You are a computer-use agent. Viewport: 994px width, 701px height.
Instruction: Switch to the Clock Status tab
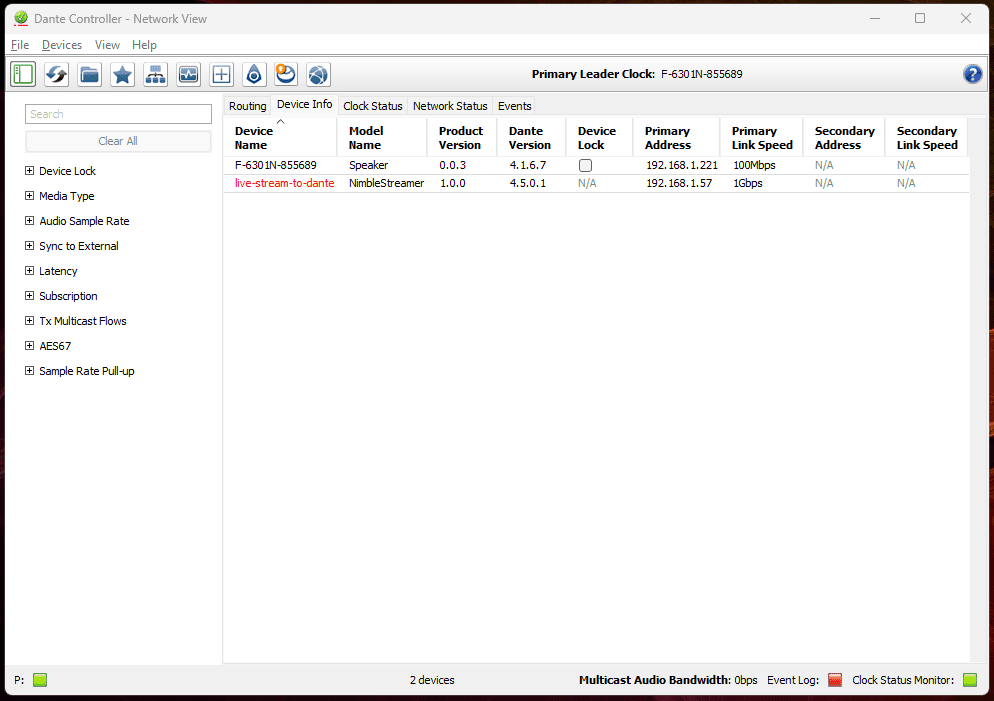(x=373, y=106)
